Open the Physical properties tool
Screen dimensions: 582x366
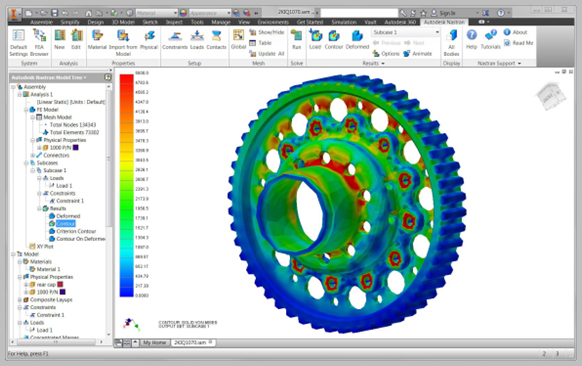(x=149, y=39)
